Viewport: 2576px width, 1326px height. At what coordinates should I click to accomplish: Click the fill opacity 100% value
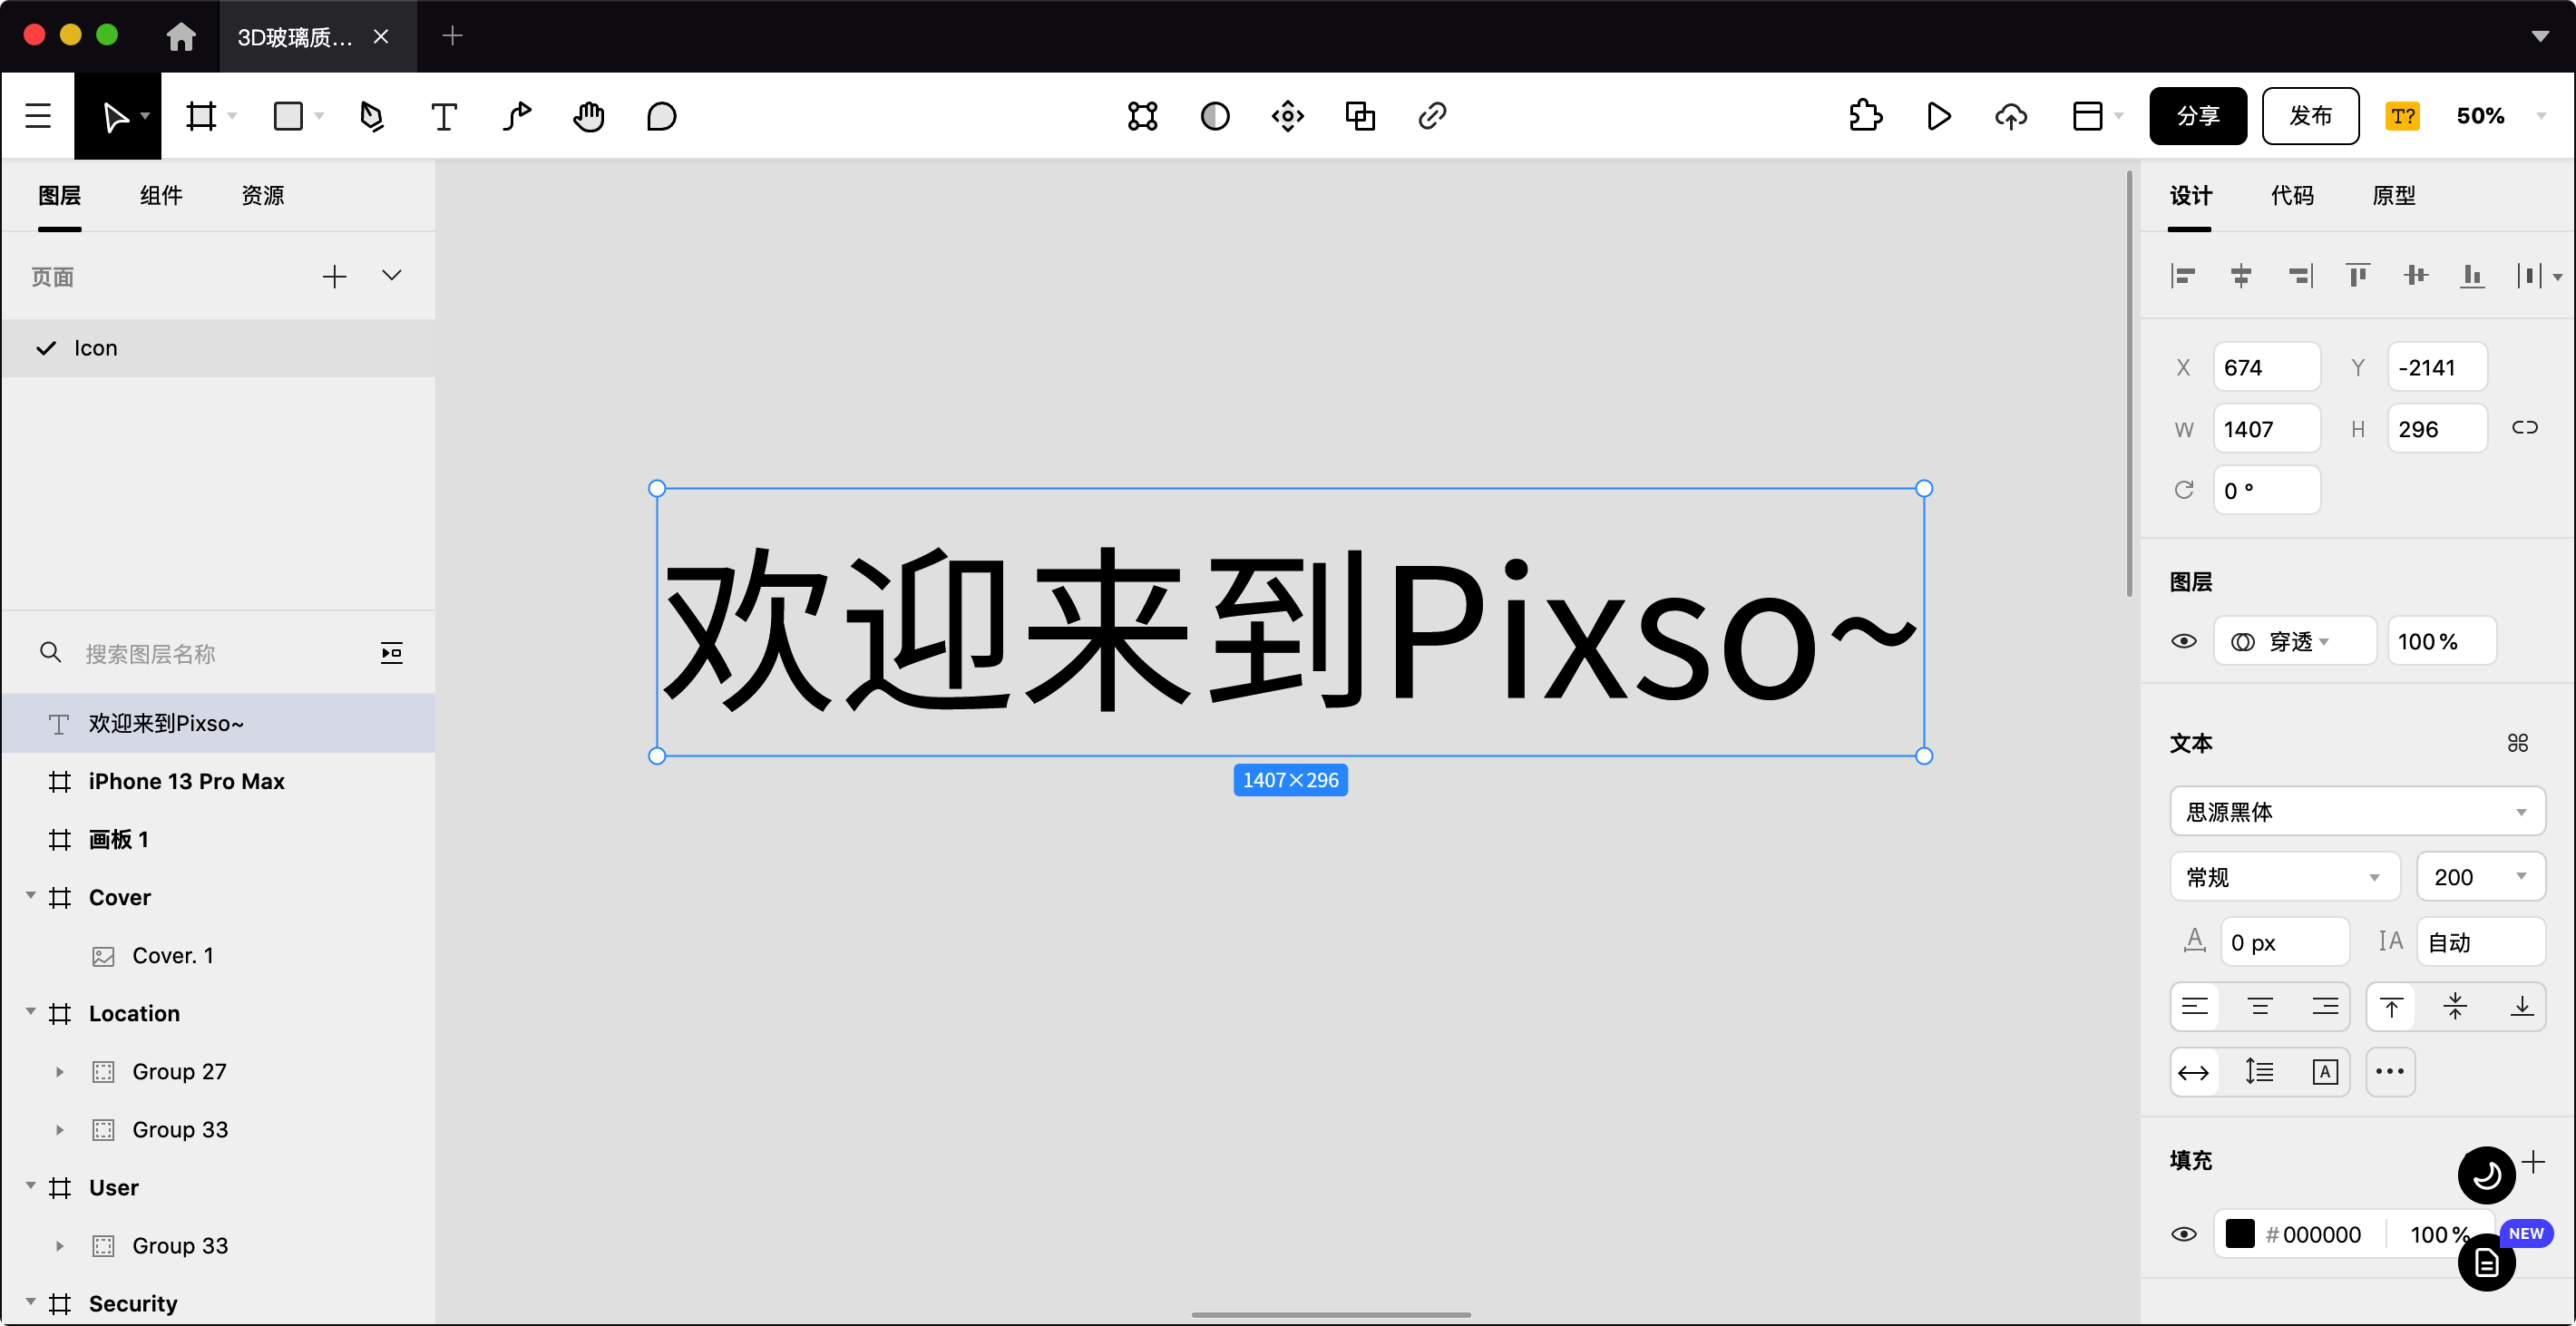[2438, 1234]
